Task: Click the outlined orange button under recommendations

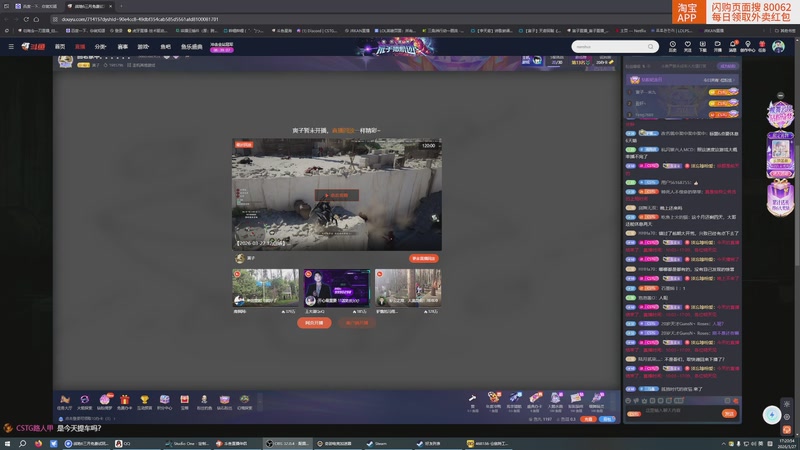Action: (x=357, y=323)
